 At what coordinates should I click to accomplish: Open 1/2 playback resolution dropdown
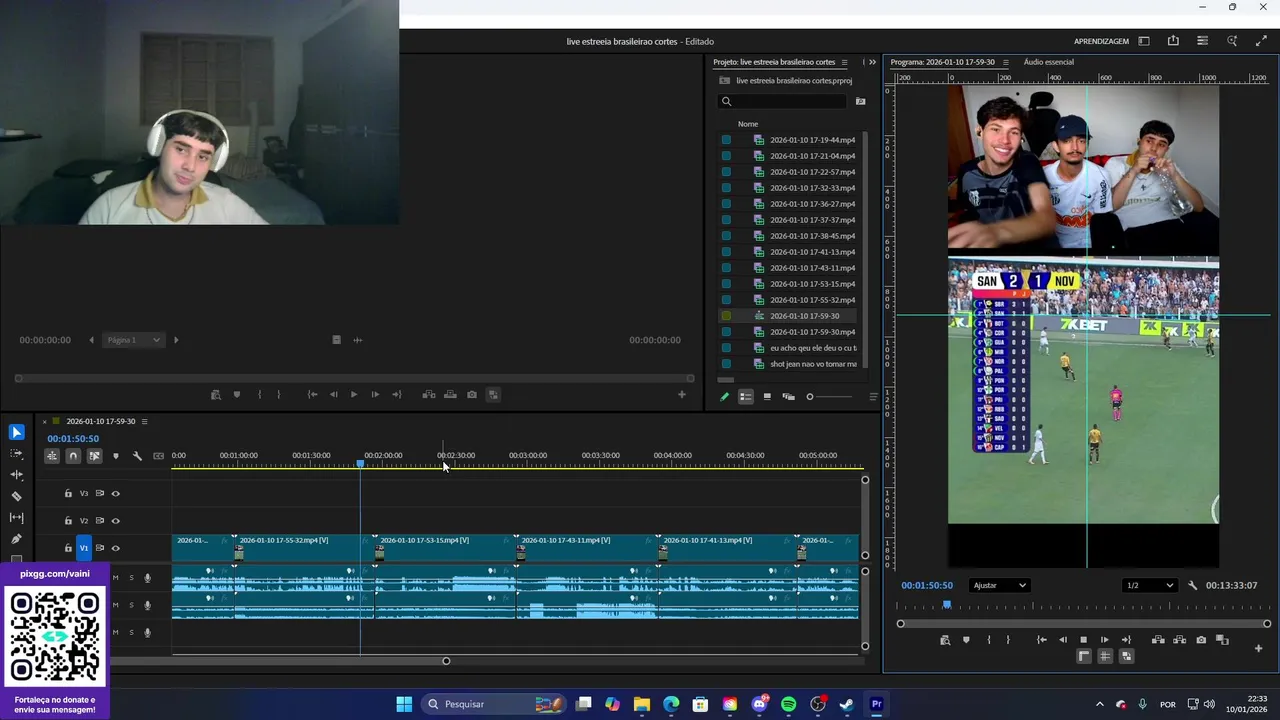(1149, 585)
